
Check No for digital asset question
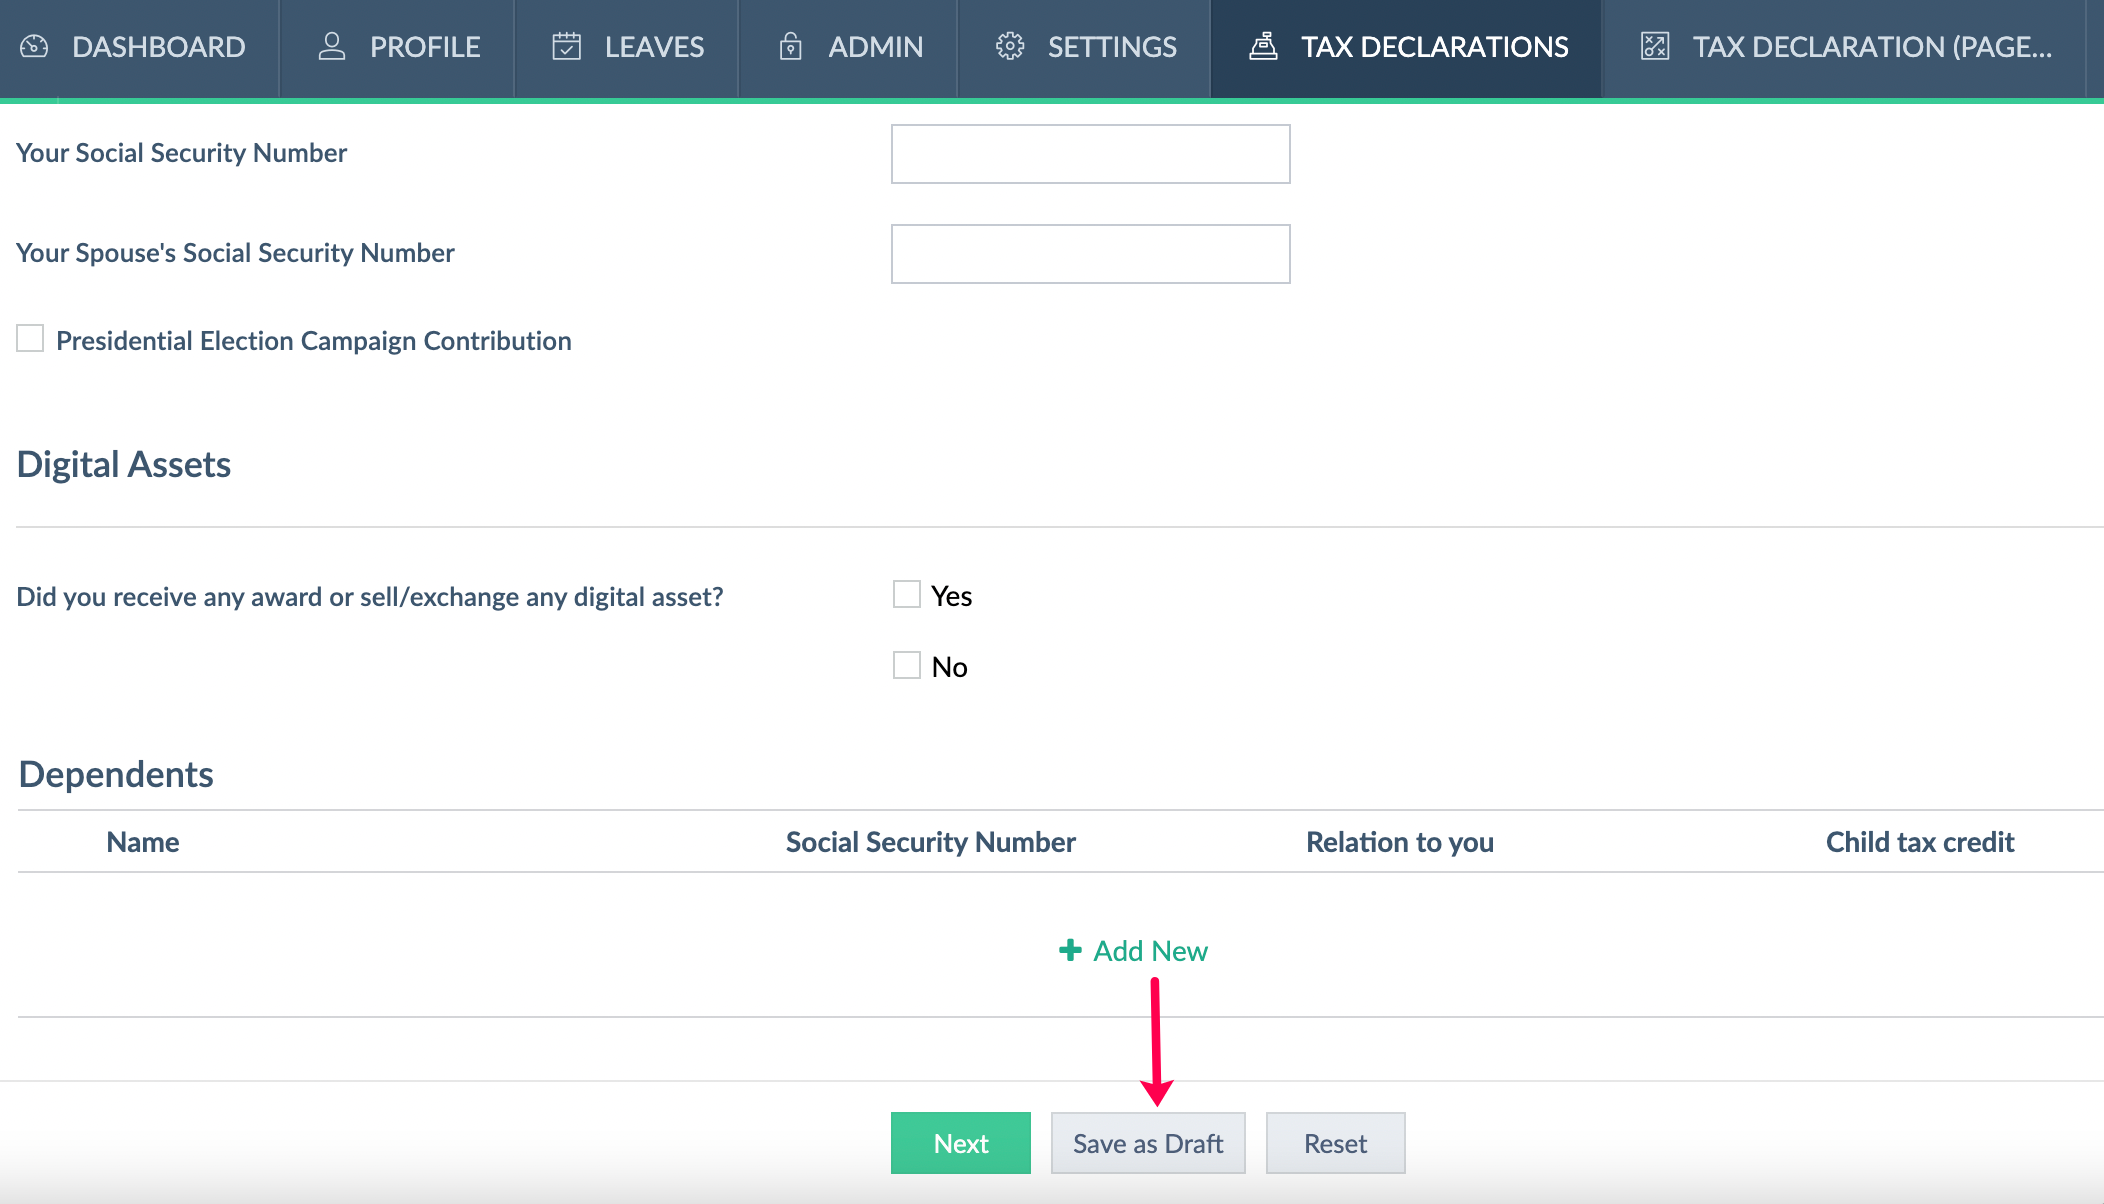[906, 665]
